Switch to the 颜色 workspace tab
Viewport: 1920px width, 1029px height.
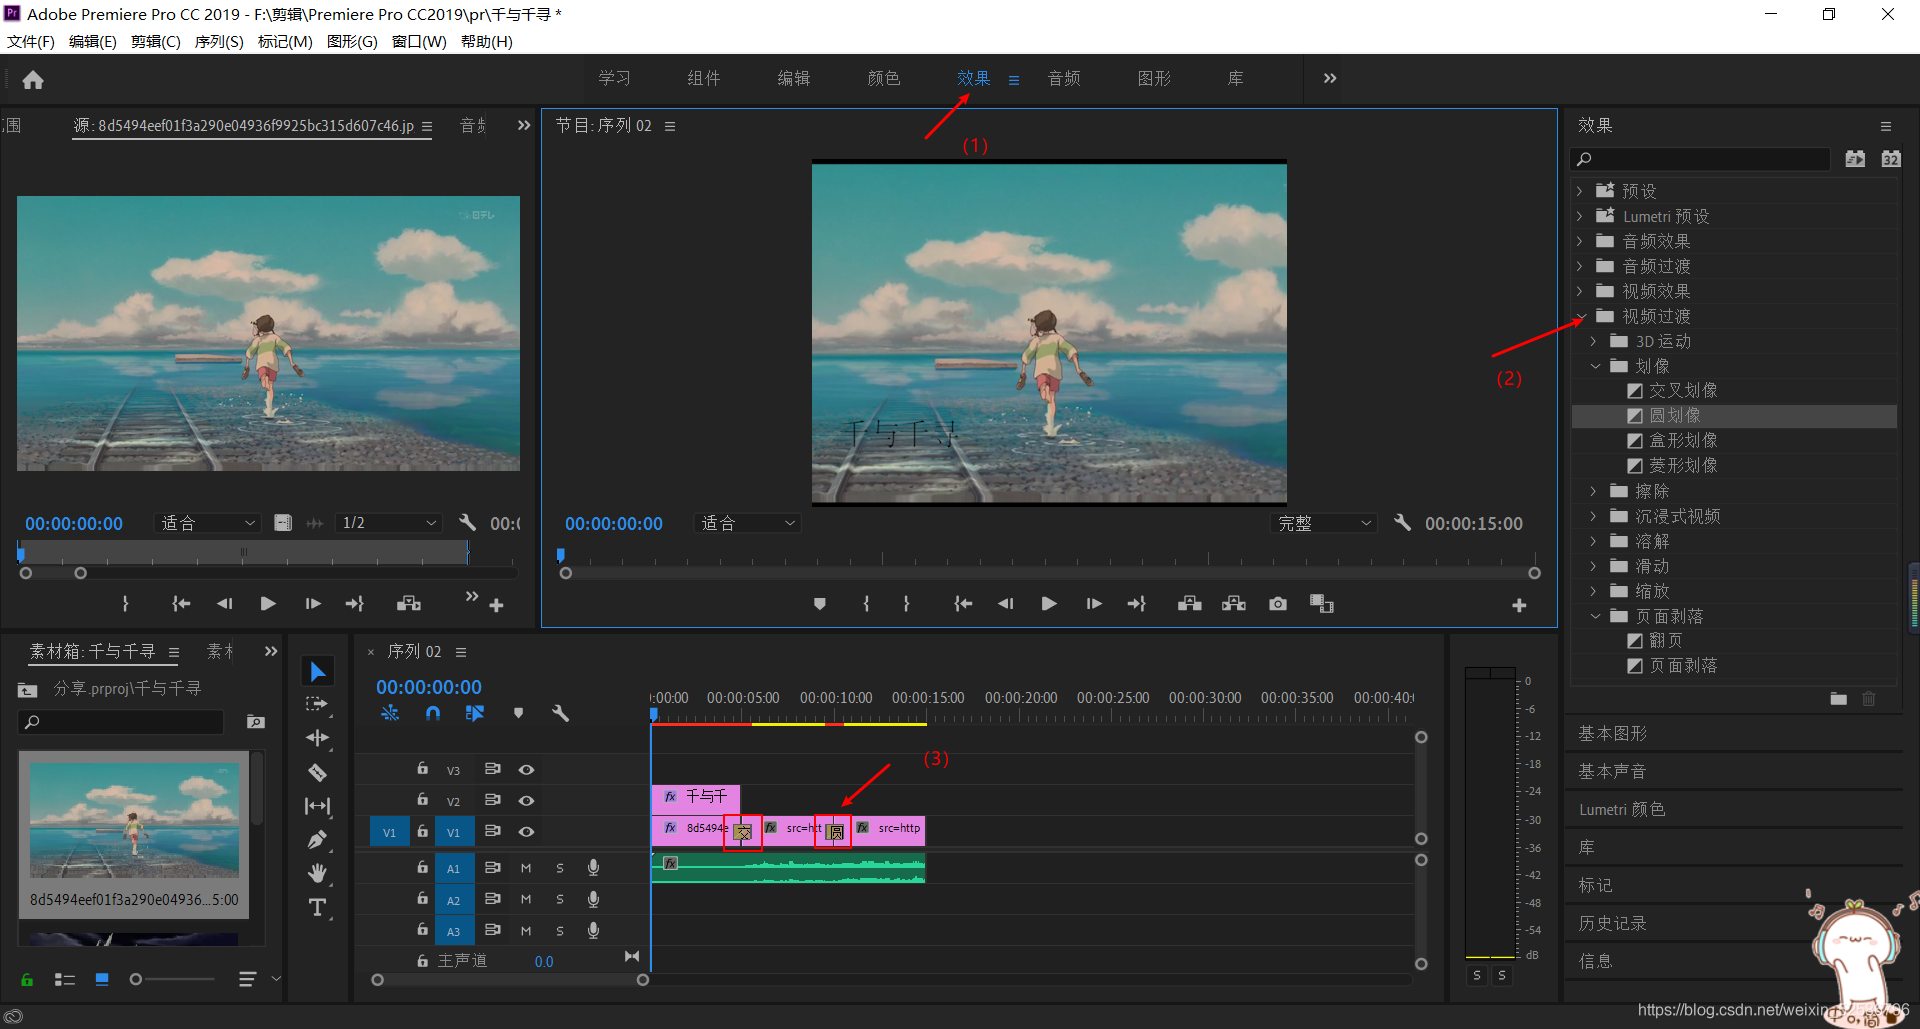tap(884, 78)
